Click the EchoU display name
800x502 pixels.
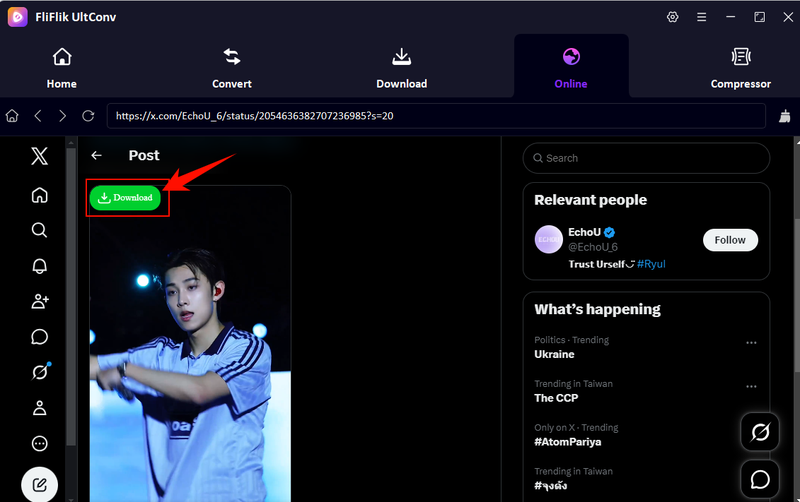click(x=584, y=232)
